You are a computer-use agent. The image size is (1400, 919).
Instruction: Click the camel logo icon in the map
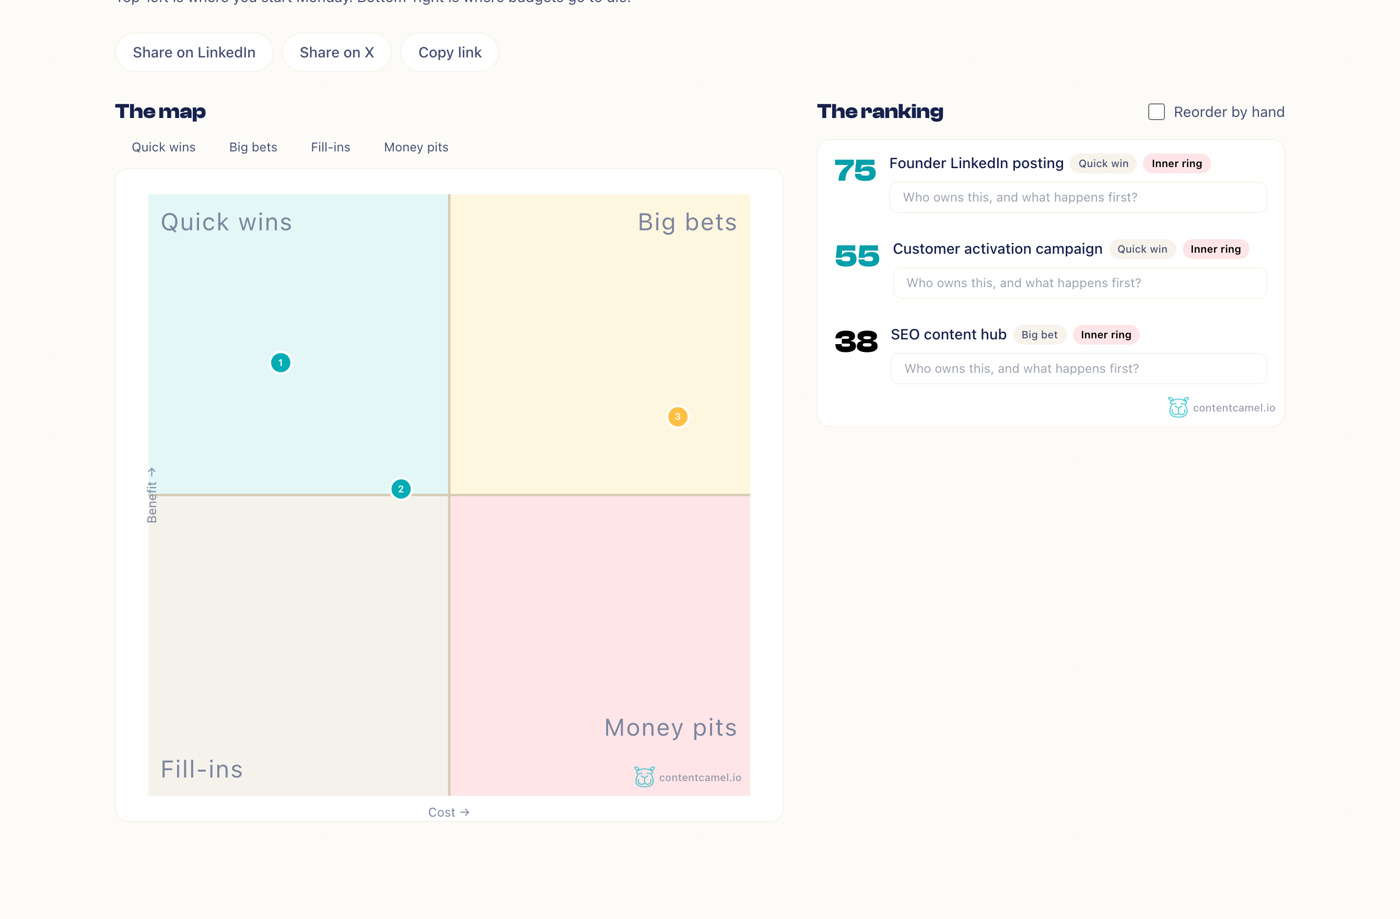coord(644,777)
